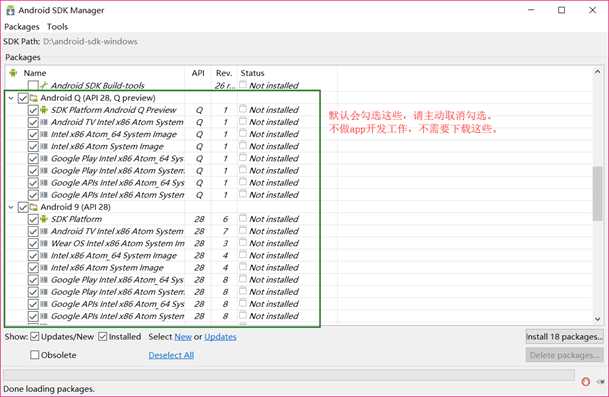Click the Android SDK Manager title bar icon
This screenshot has width=609, height=397.
coord(10,10)
